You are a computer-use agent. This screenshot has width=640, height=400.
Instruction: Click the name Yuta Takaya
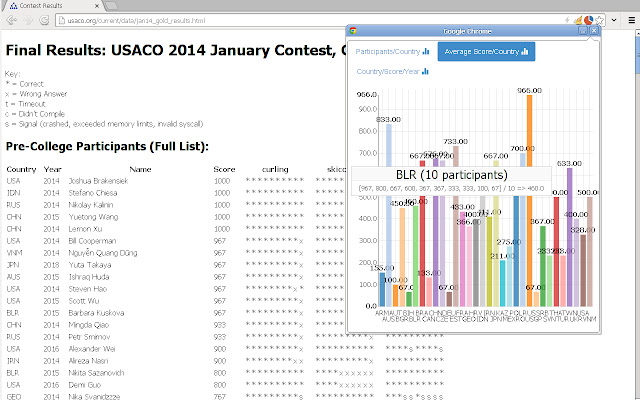pos(90,265)
